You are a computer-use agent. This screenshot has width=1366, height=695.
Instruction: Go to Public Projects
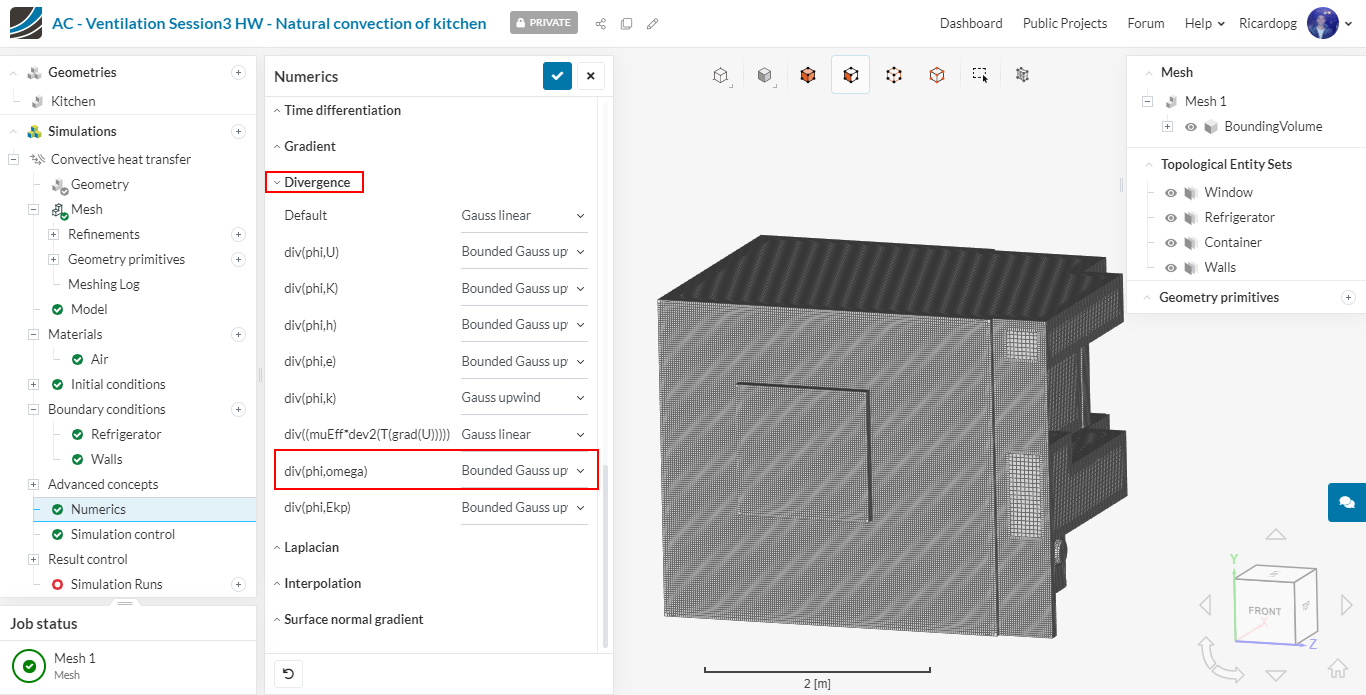point(1065,23)
